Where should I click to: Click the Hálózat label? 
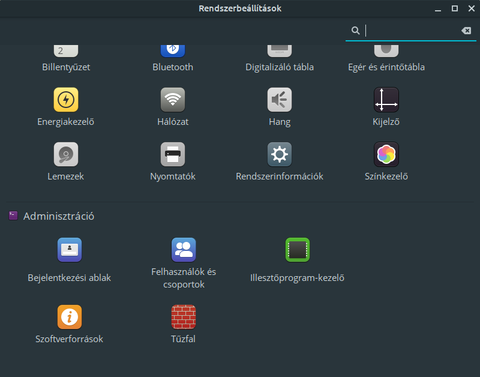[173, 122]
